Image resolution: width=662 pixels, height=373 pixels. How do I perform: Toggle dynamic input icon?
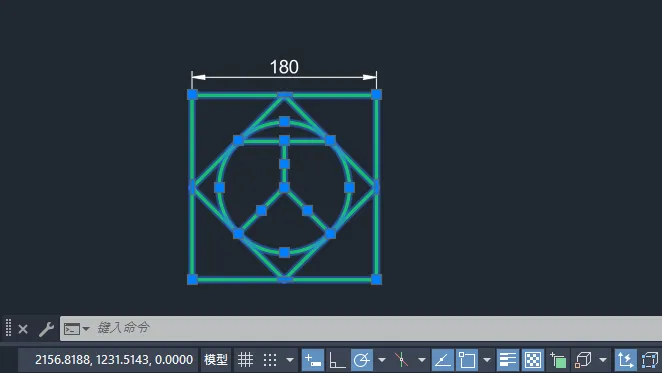pos(313,360)
